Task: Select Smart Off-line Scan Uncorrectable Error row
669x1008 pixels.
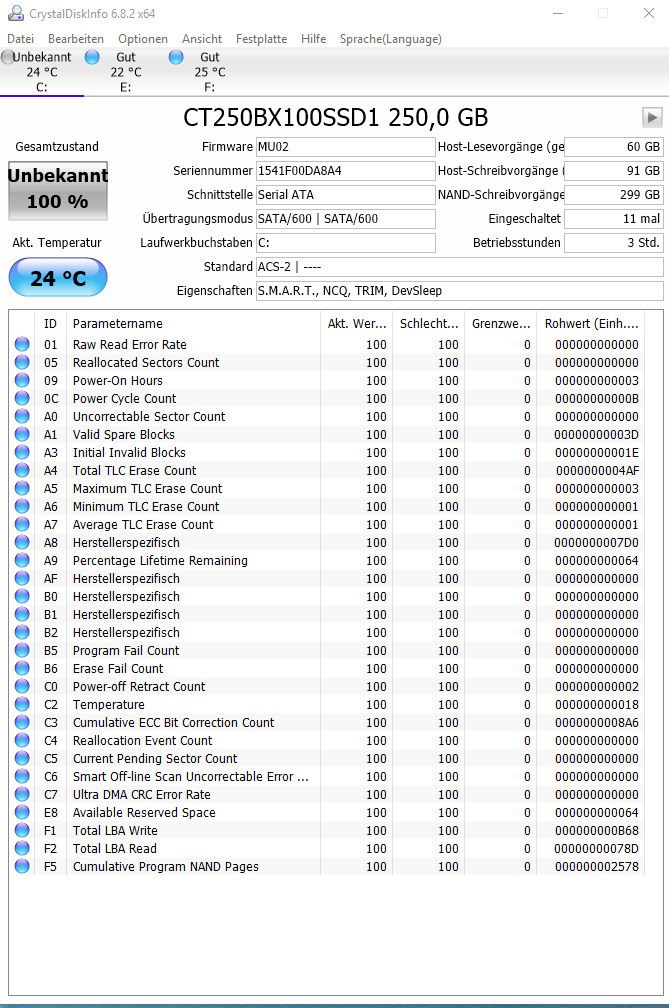Action: pos(191,777)
